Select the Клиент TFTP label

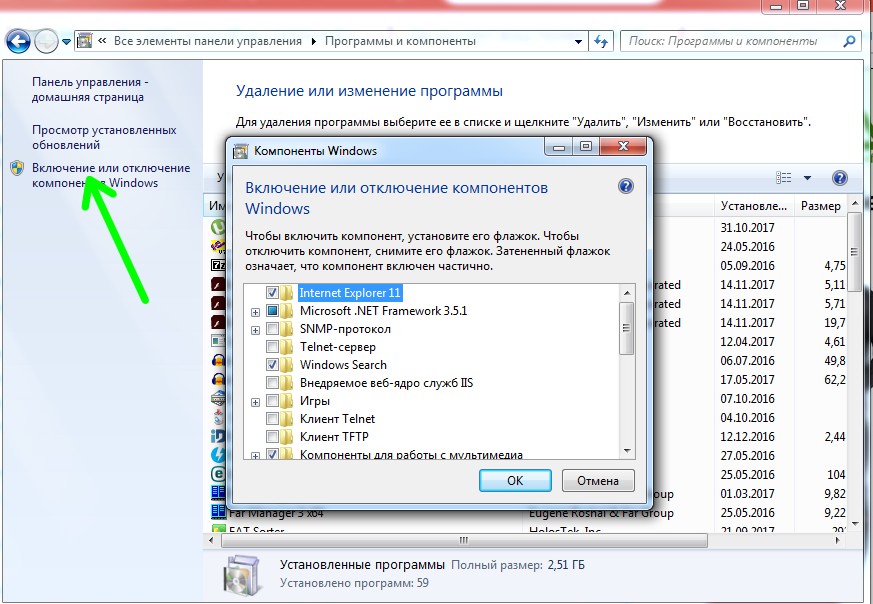(x=334, y=436)
